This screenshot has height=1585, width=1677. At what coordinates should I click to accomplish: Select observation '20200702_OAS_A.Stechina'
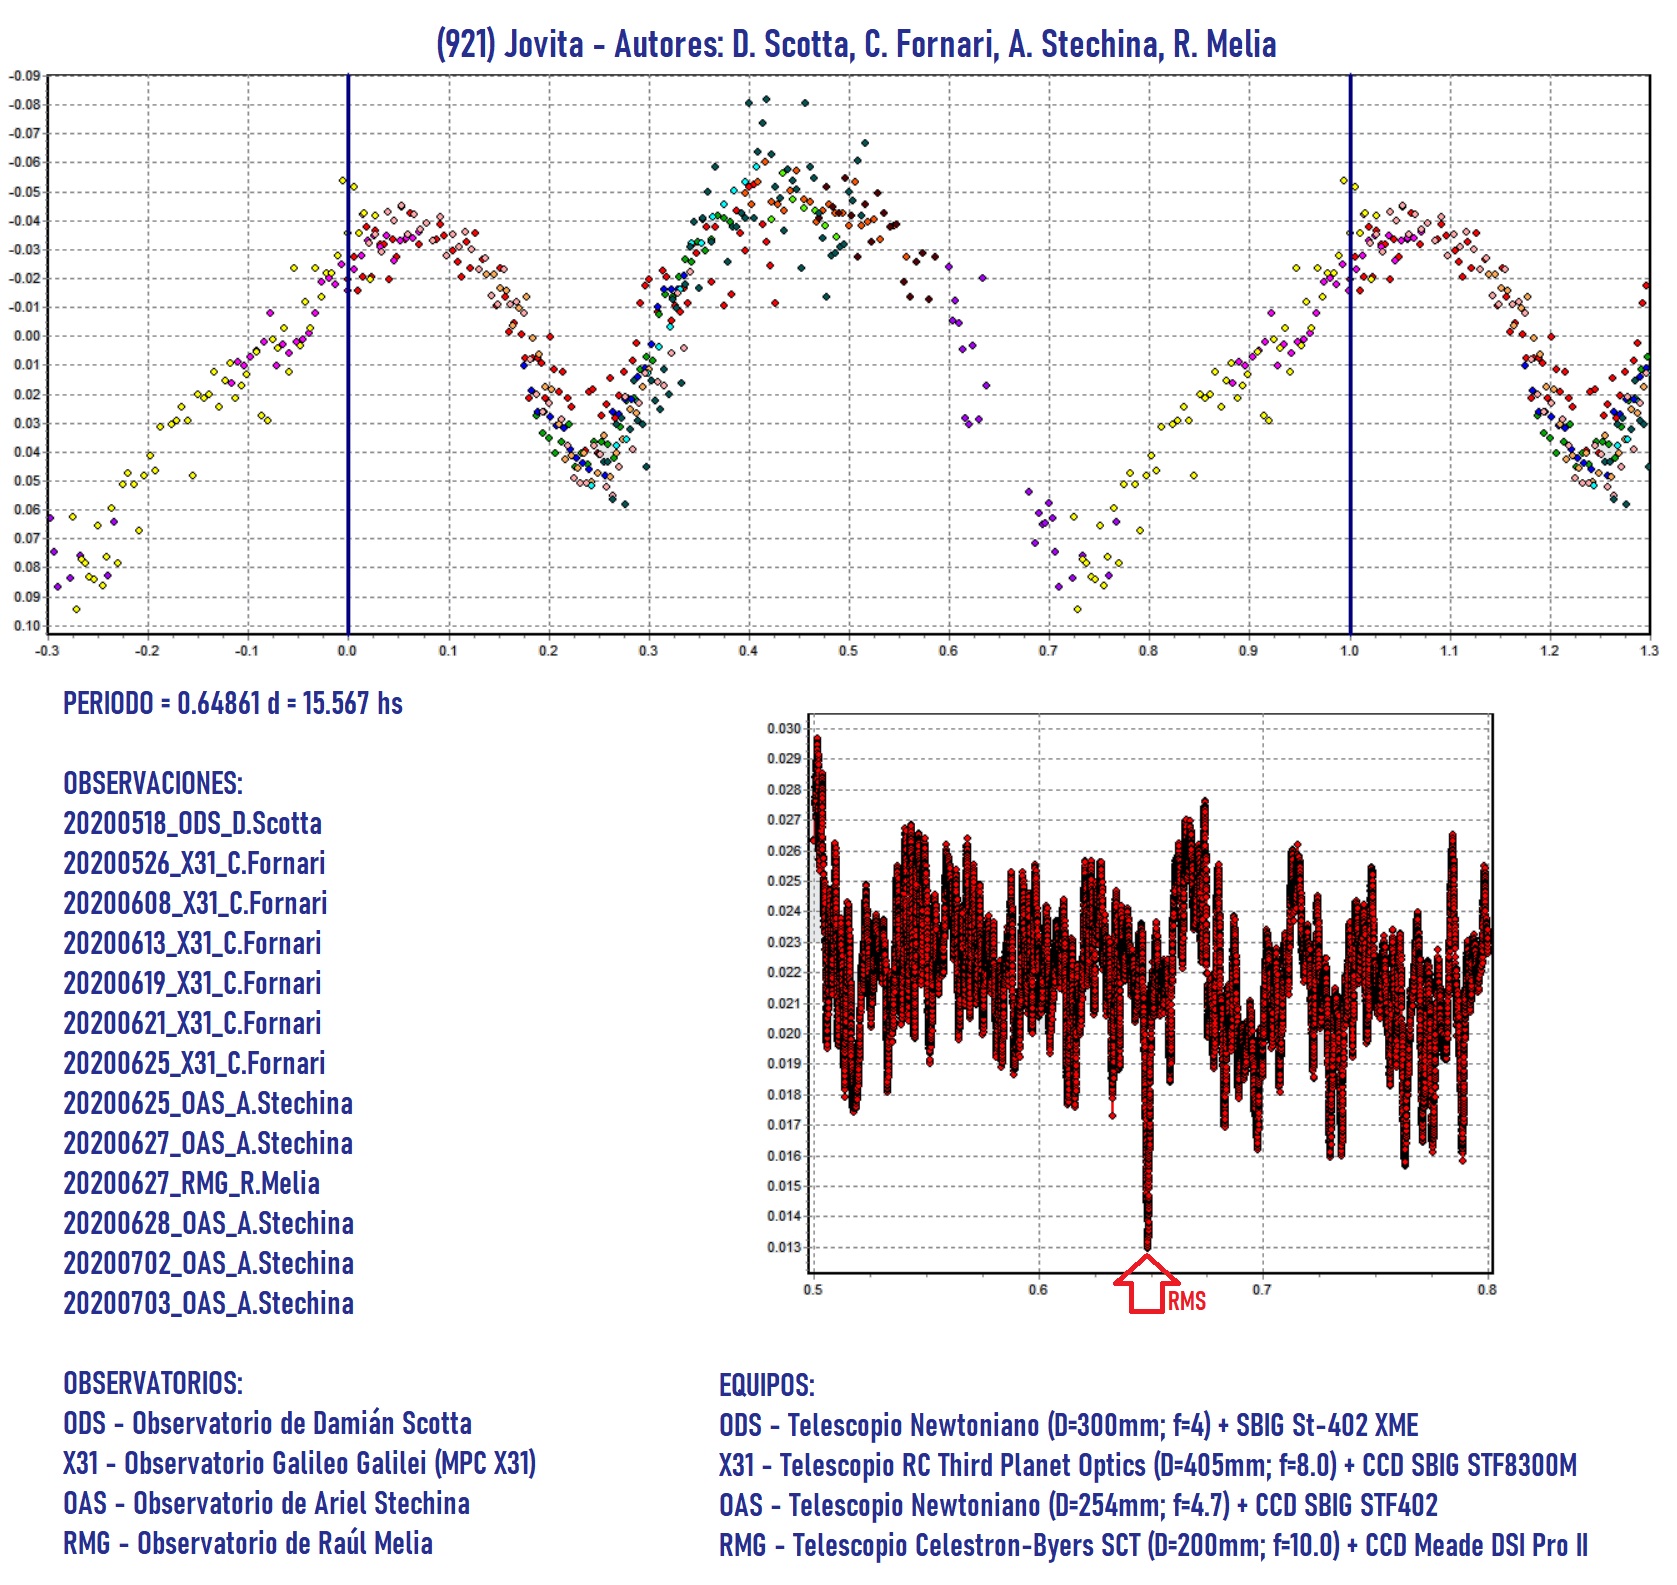tap(208, 1263)
